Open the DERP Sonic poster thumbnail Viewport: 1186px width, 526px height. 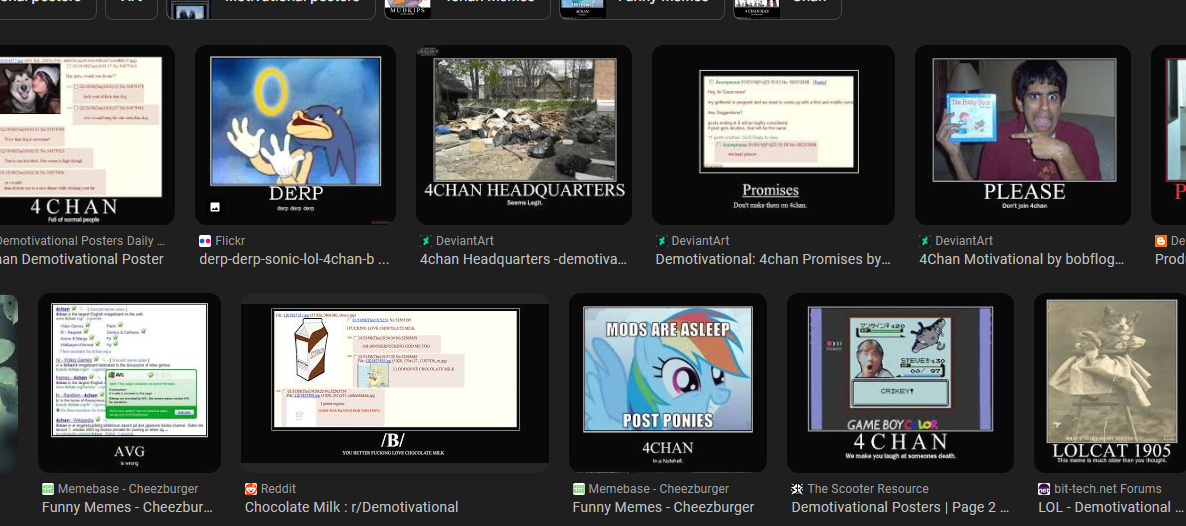[296, 135]
